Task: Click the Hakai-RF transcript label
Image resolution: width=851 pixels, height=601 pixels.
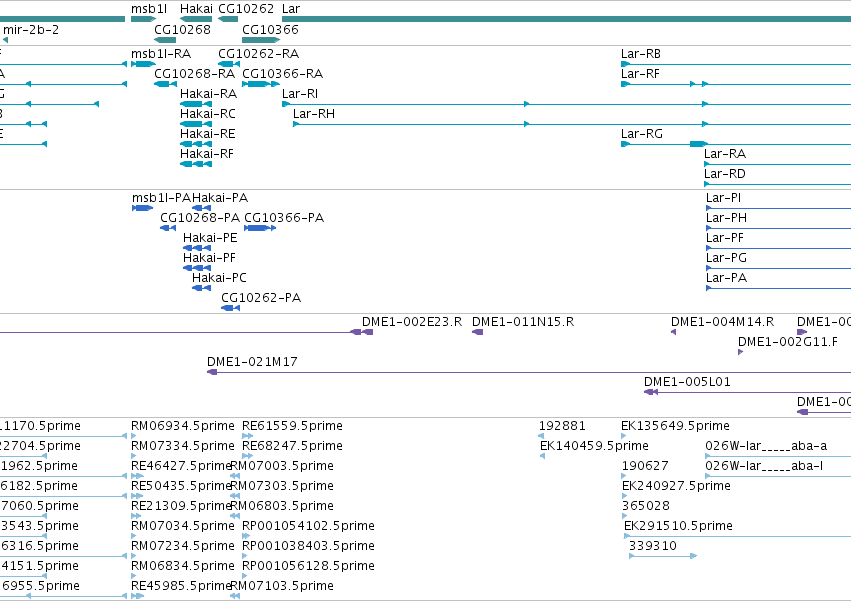Action: click(207, 154)
